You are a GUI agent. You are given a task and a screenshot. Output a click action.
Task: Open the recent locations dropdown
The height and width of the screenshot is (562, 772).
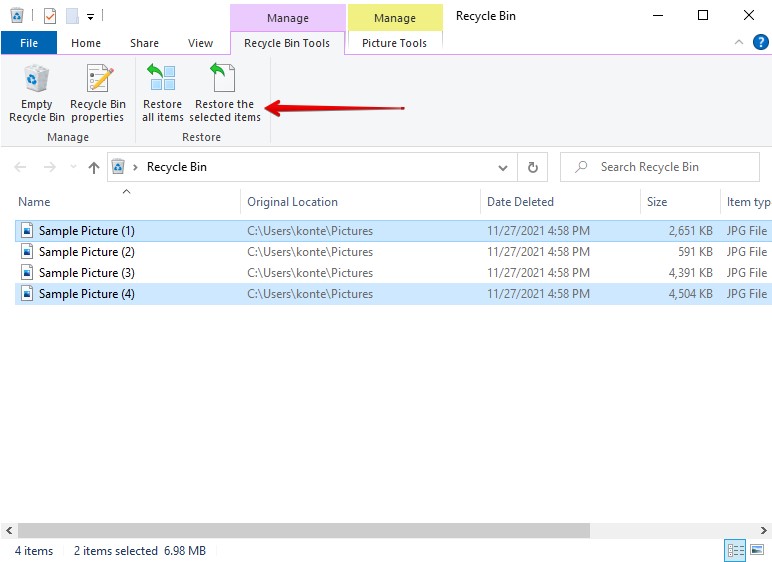point(73,167)
